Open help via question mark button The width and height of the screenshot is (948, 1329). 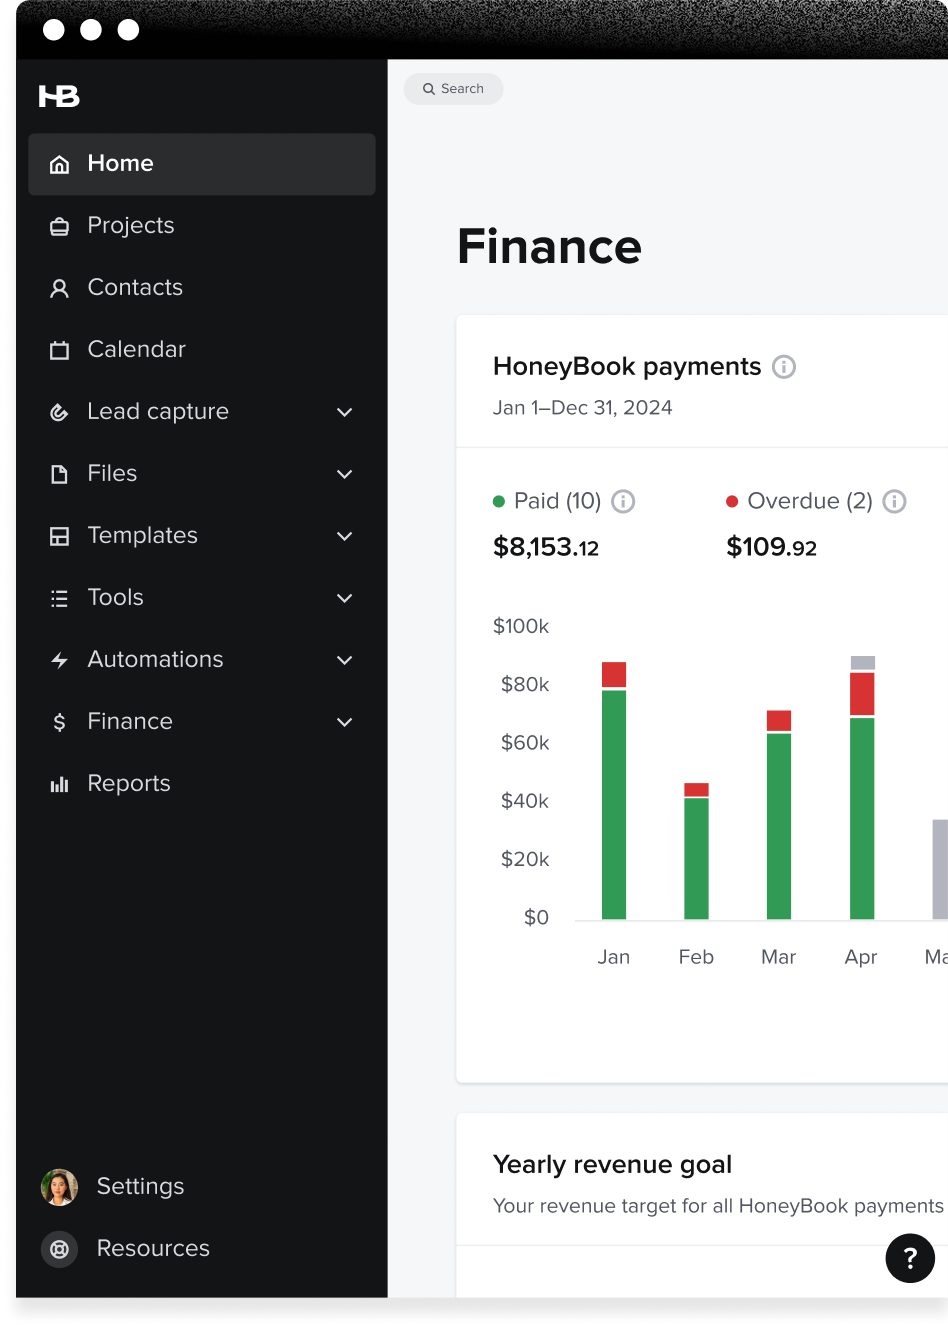point(909,1258)
